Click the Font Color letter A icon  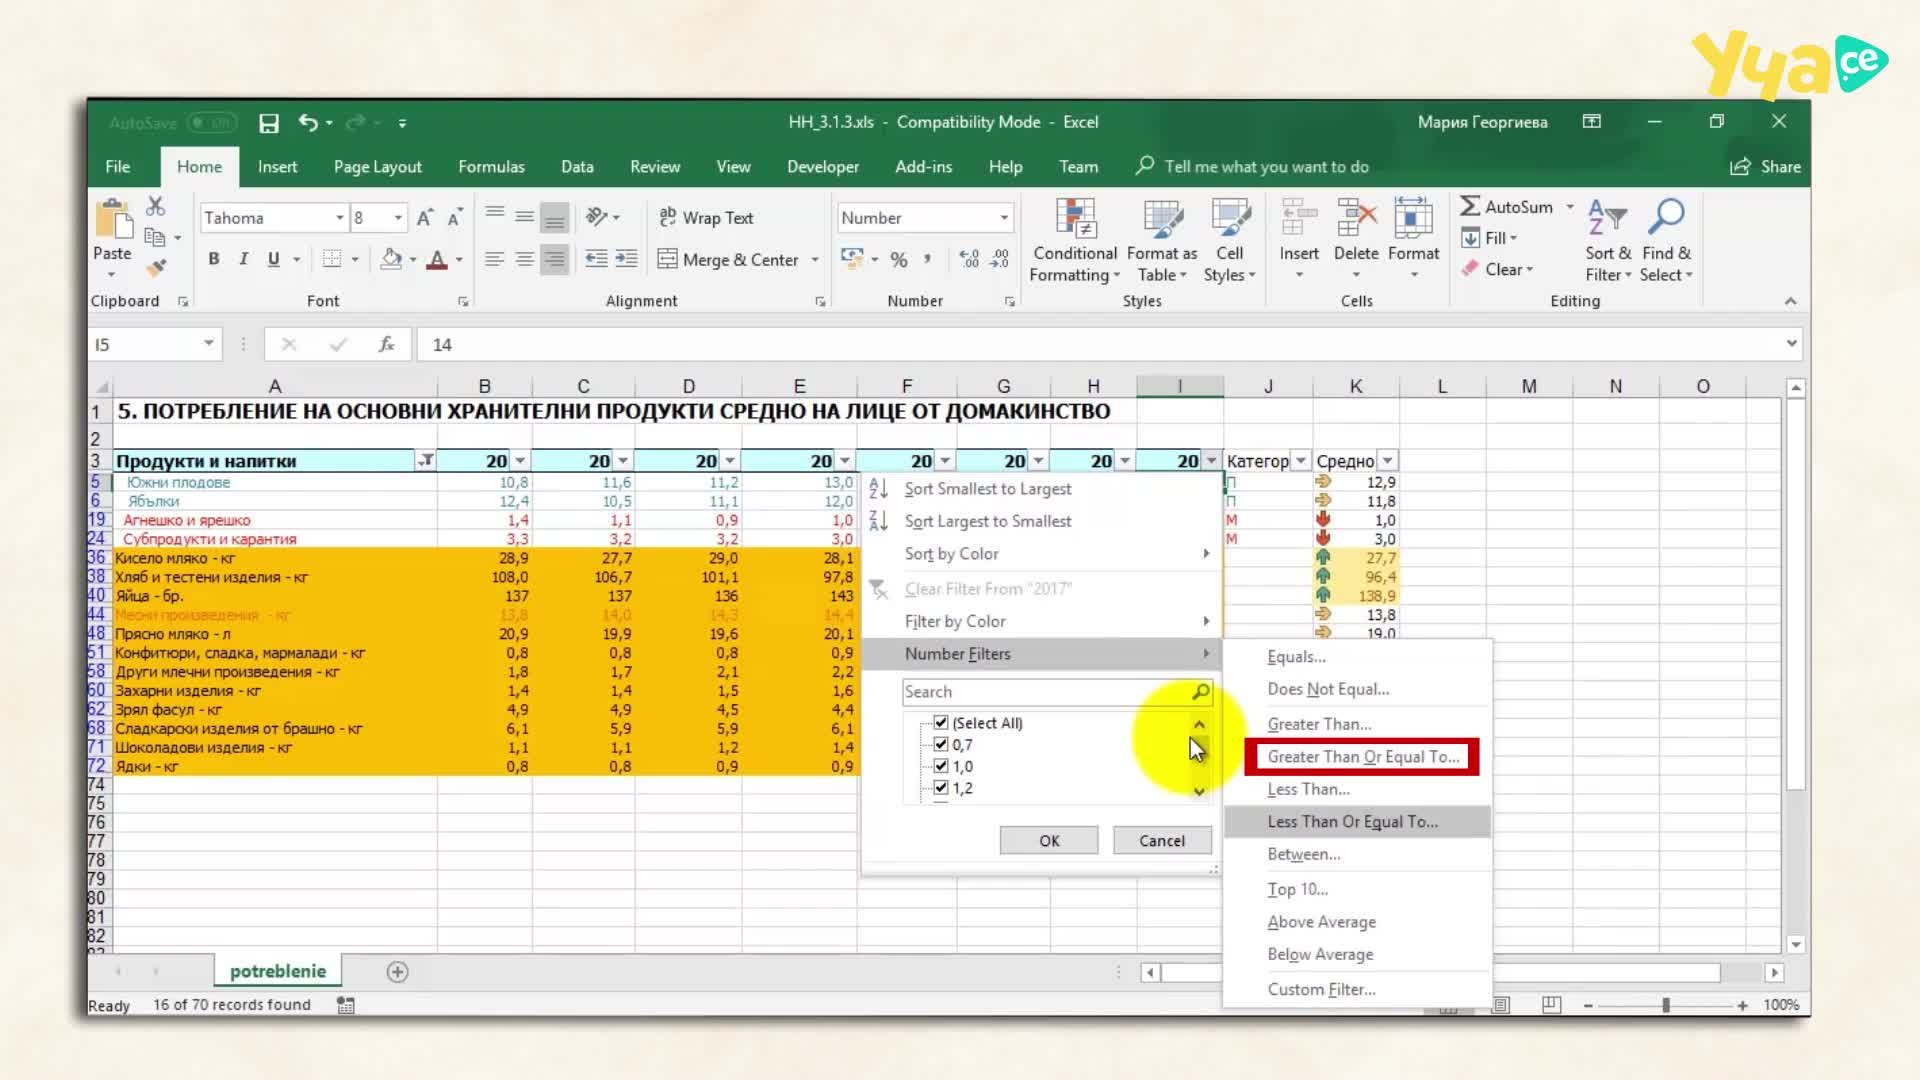pos(437,259)
